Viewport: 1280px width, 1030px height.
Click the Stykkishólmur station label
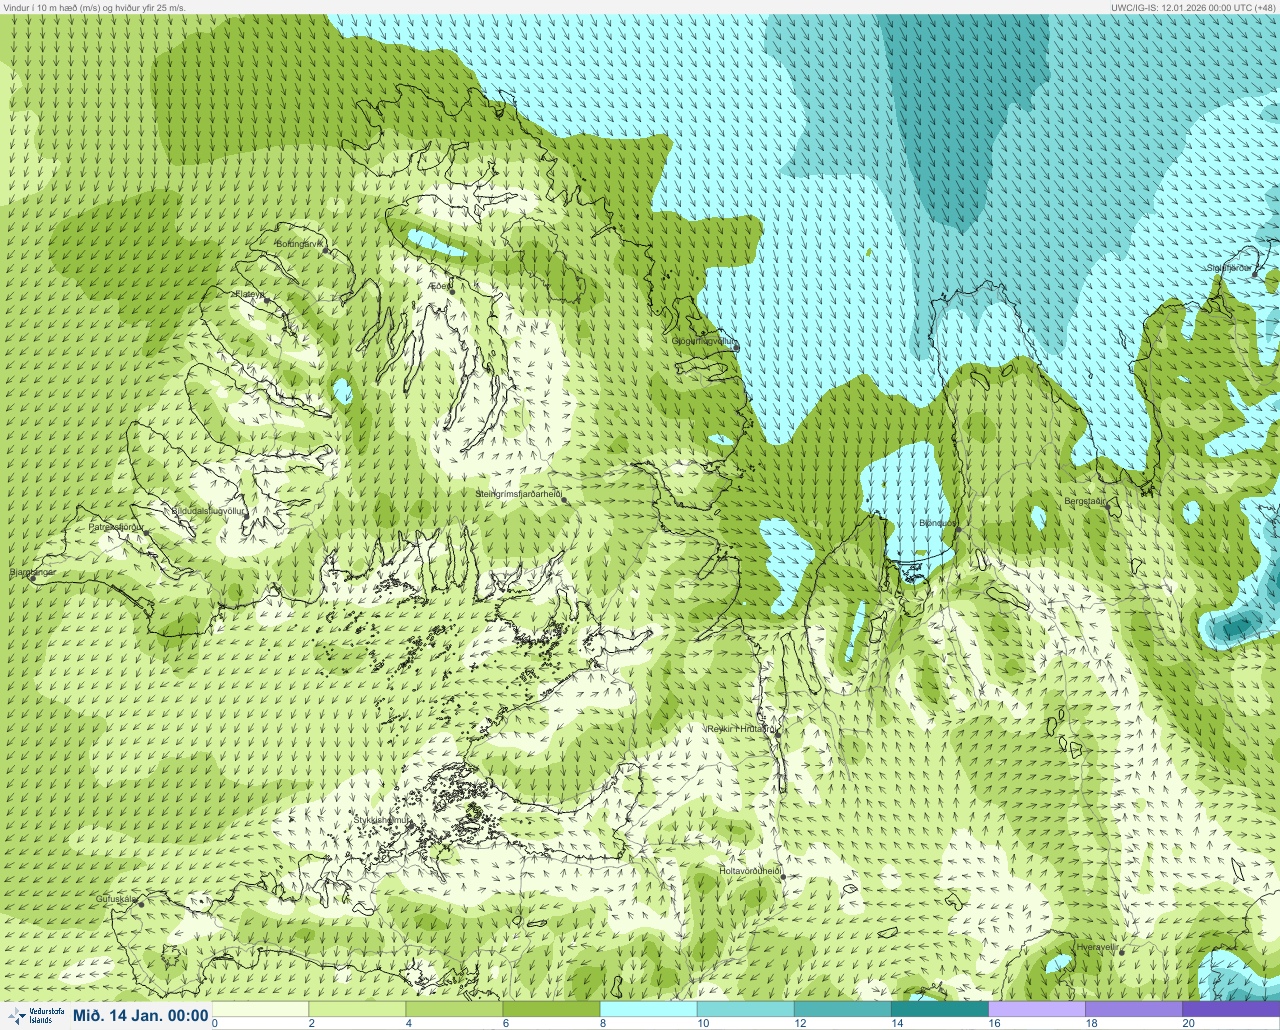point(381,820)
